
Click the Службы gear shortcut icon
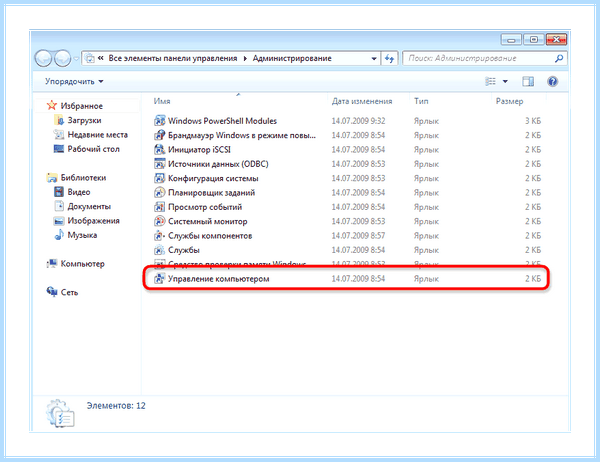click(x=159, y=250)
